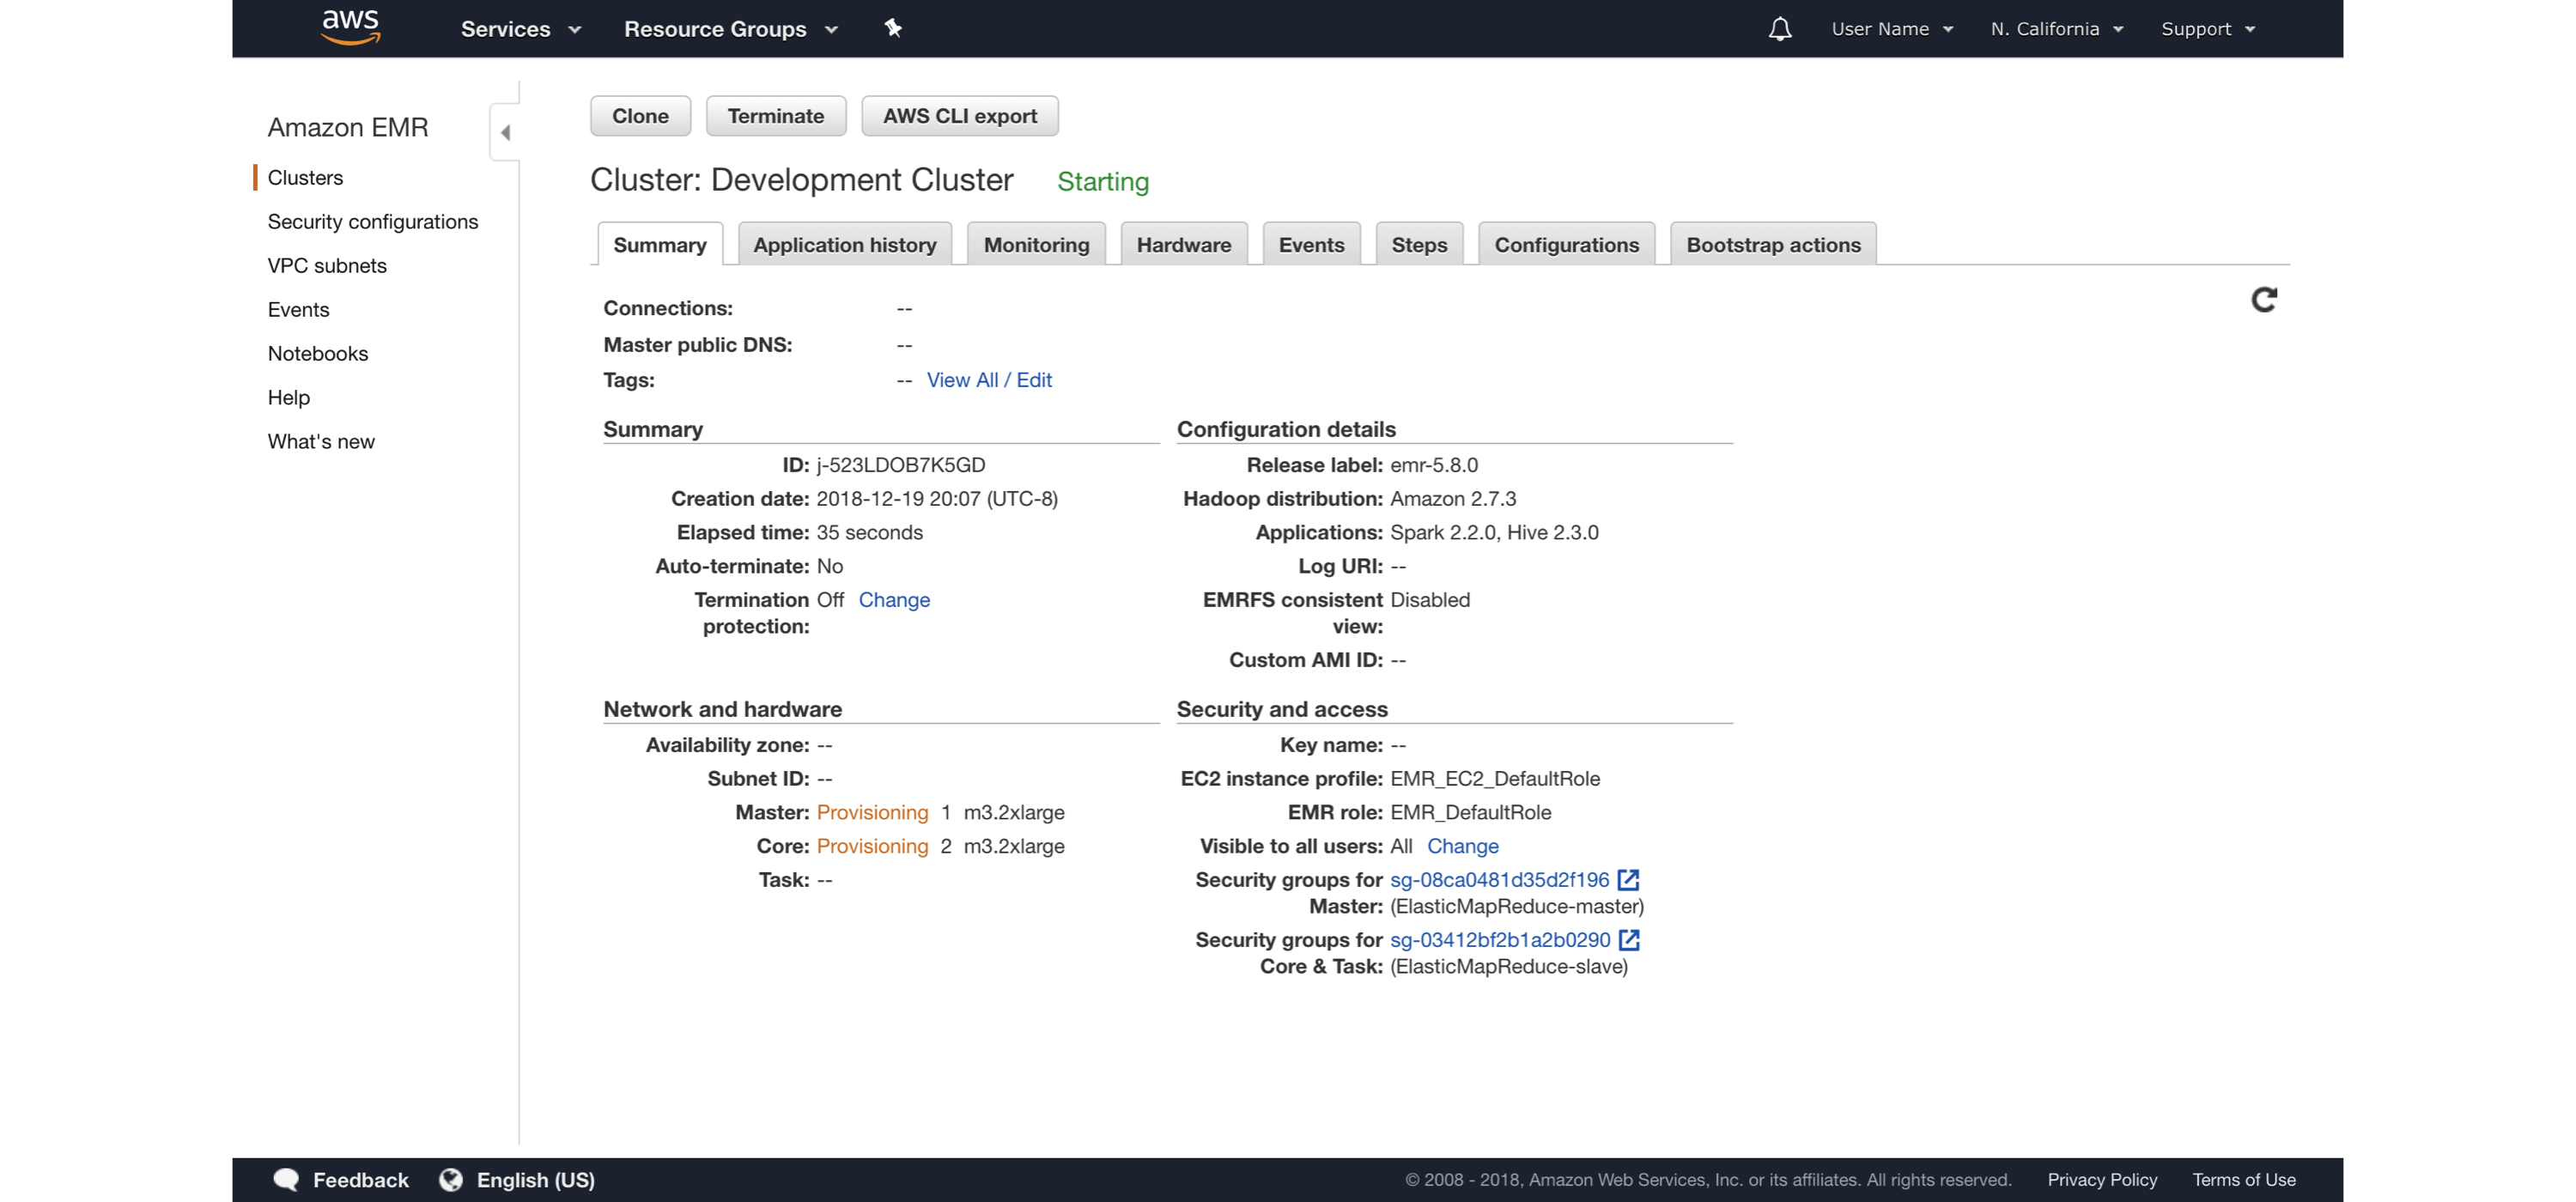Open Notebooks in the sidebar

(x=318, y=354)
